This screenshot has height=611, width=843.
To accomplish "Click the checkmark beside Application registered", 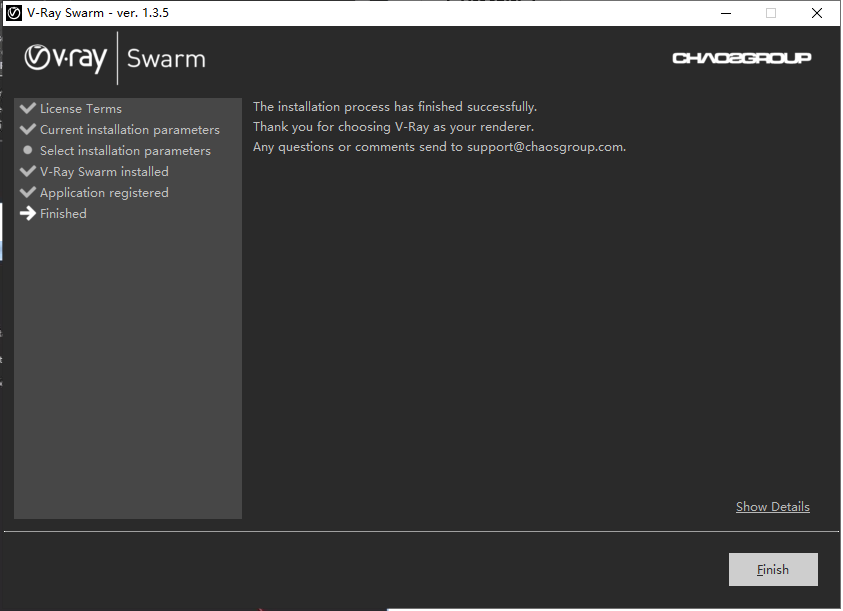I will [27, 192].
